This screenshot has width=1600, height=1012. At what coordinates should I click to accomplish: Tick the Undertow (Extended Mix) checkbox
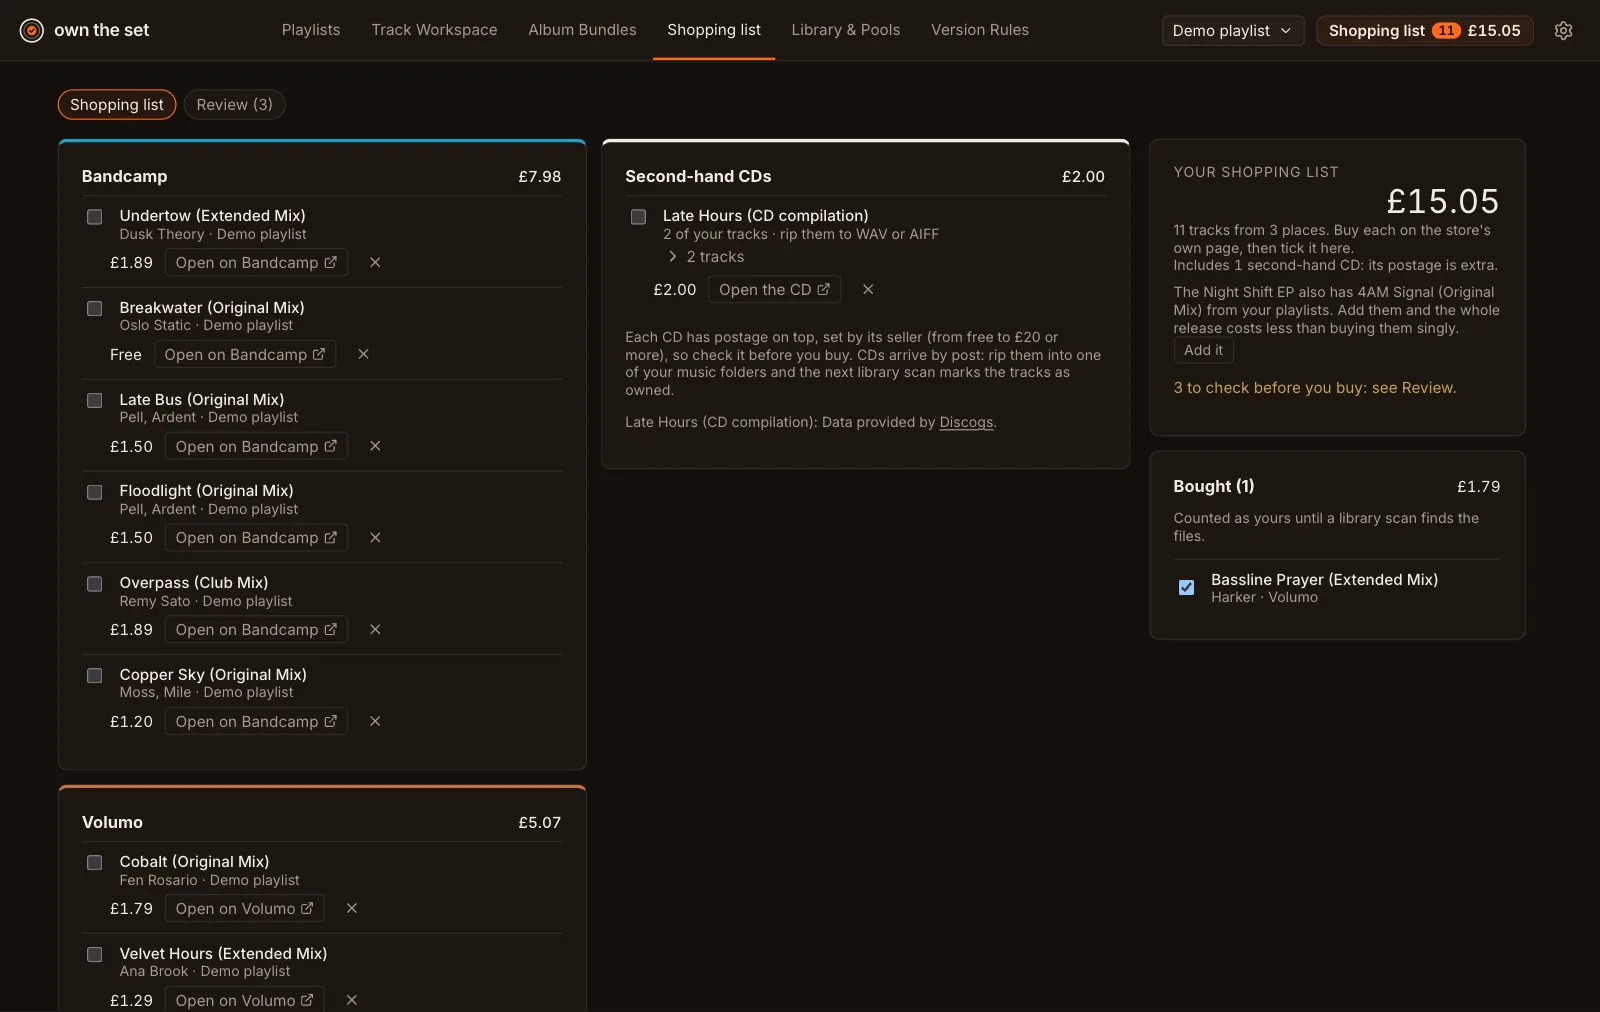[95, 217]
